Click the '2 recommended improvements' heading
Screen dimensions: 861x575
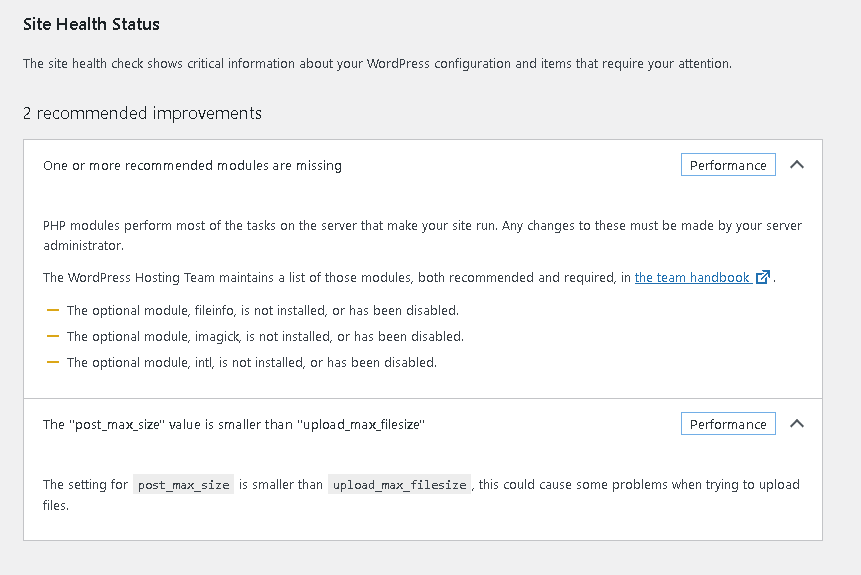(x=142, y=113)
